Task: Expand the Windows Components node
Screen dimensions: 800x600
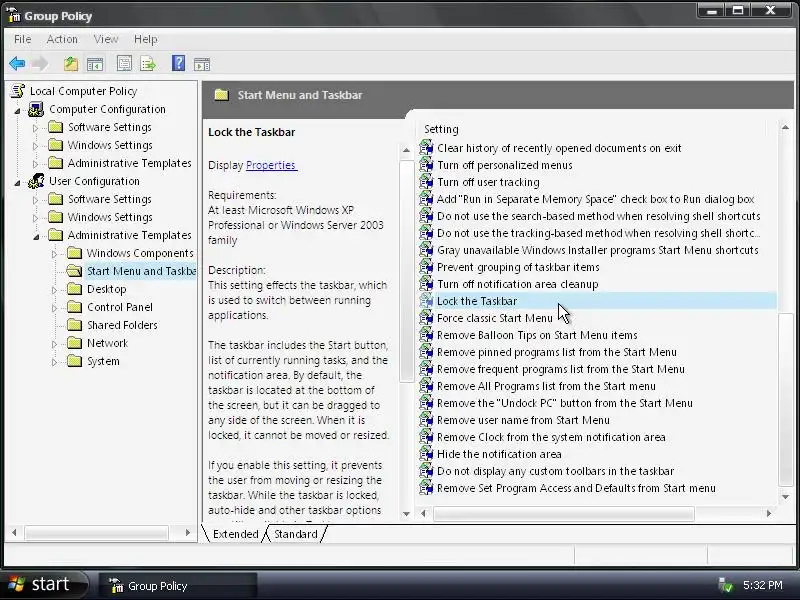Action: [x=54, y=254]
